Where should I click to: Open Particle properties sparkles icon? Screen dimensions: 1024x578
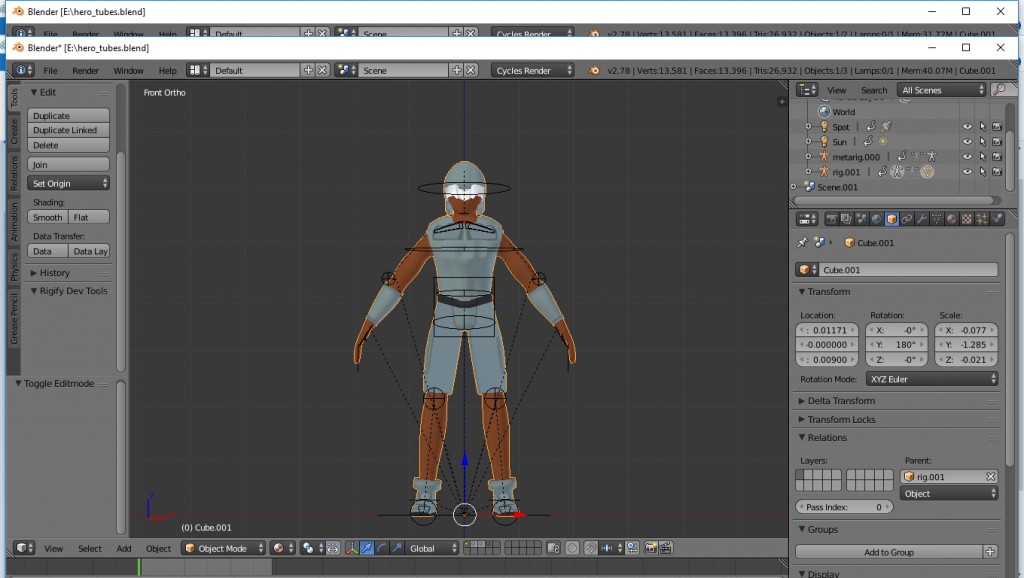point(980,219)
